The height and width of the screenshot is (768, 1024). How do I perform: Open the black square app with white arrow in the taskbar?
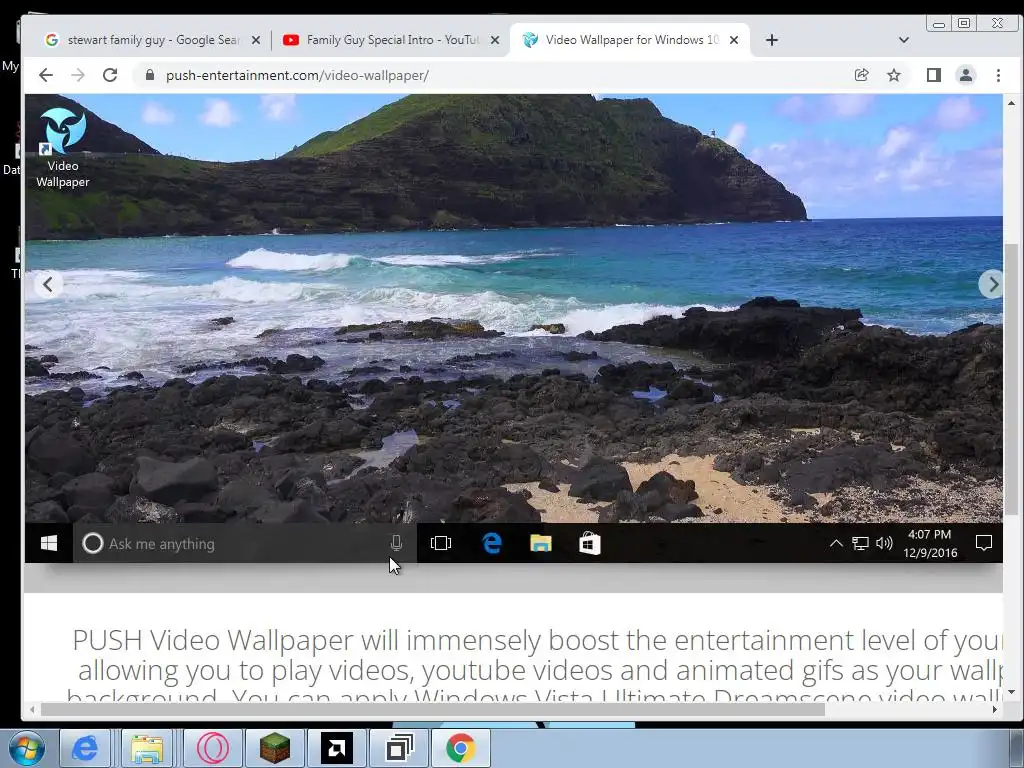(337, 748)
